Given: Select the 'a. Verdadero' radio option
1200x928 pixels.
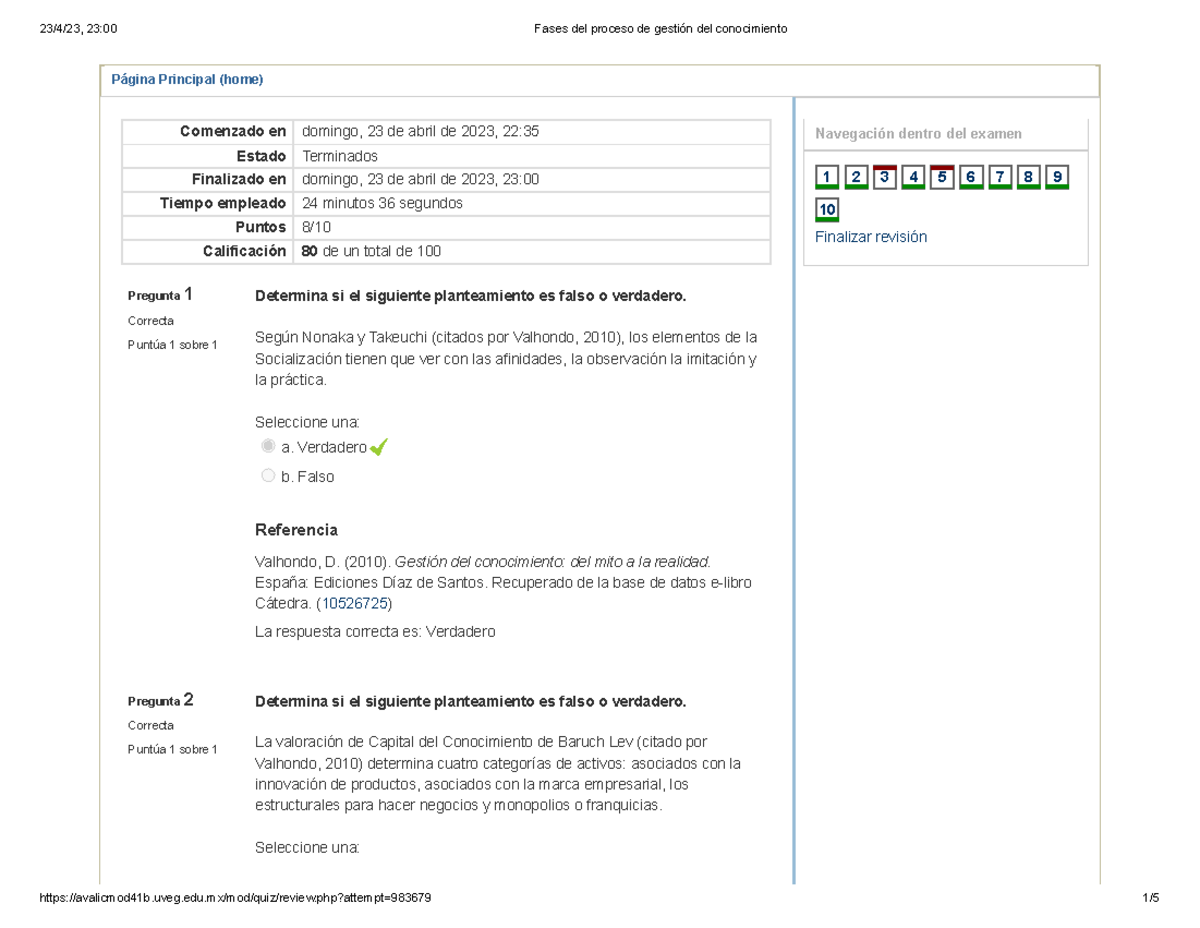Looking at the screenshot, I should pos(267,446).
